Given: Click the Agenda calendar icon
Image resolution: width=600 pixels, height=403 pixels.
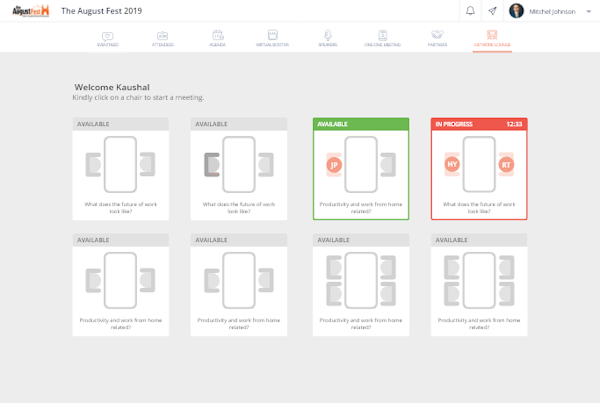Looking at the screenshot, I should click(x=217, y=36).
